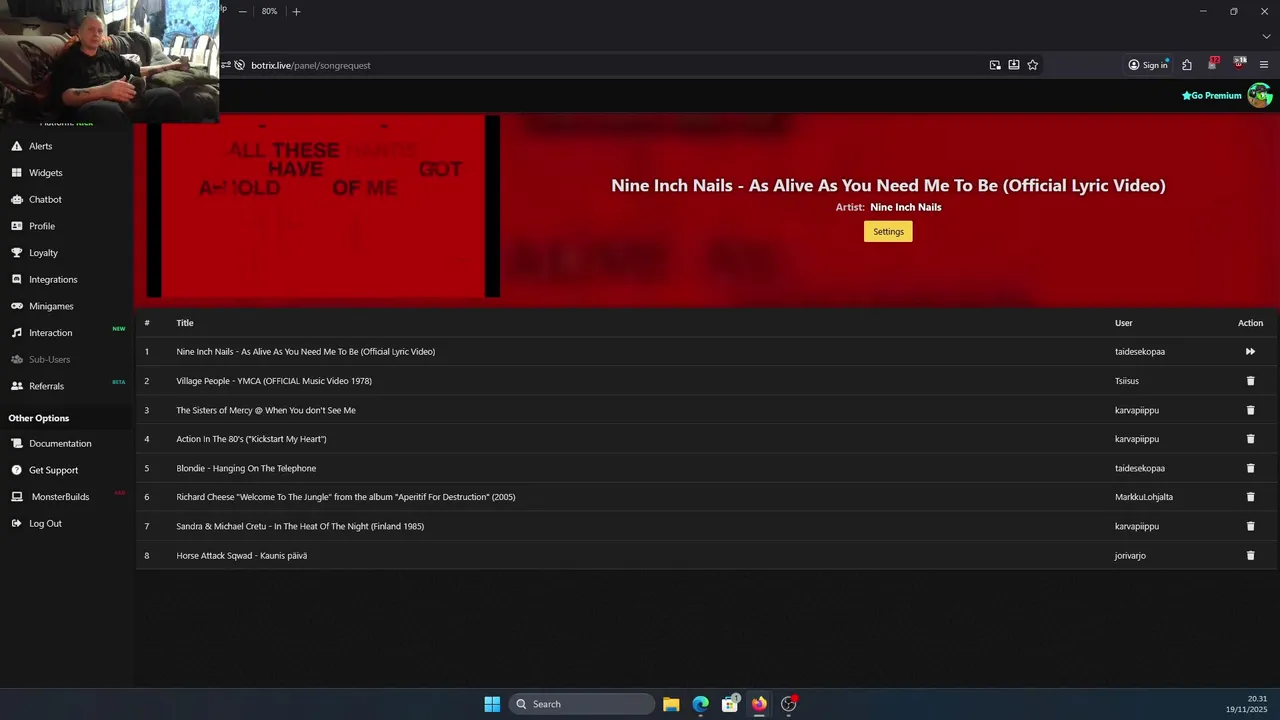1280x720 pixels.
Task: Open the browser extensions puzzle icon
Action: [1187, 65]
